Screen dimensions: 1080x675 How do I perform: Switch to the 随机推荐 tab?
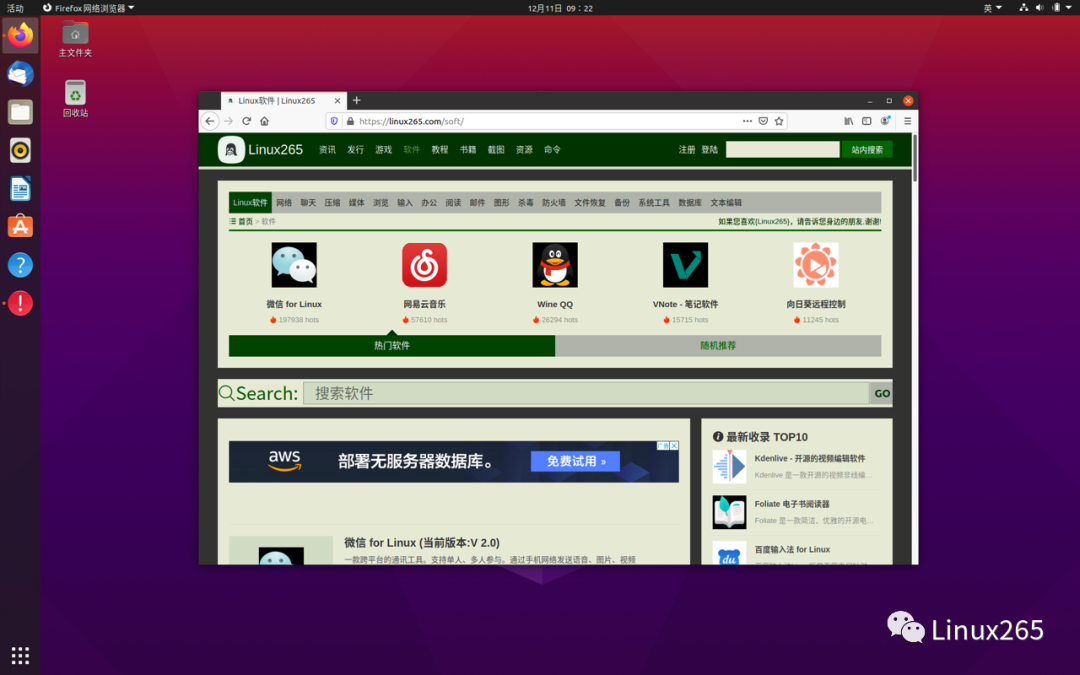718,346
